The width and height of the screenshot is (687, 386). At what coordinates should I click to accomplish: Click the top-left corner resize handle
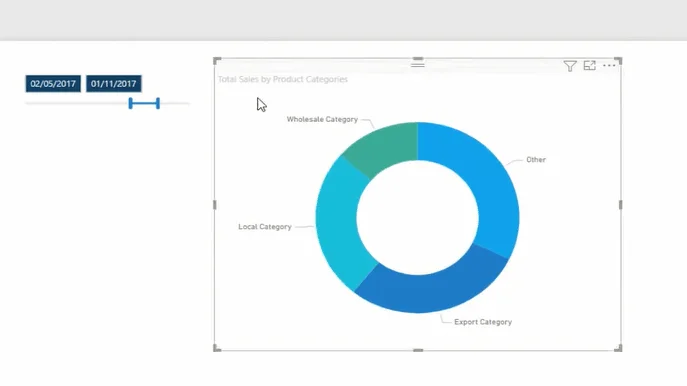coord(216,60)
